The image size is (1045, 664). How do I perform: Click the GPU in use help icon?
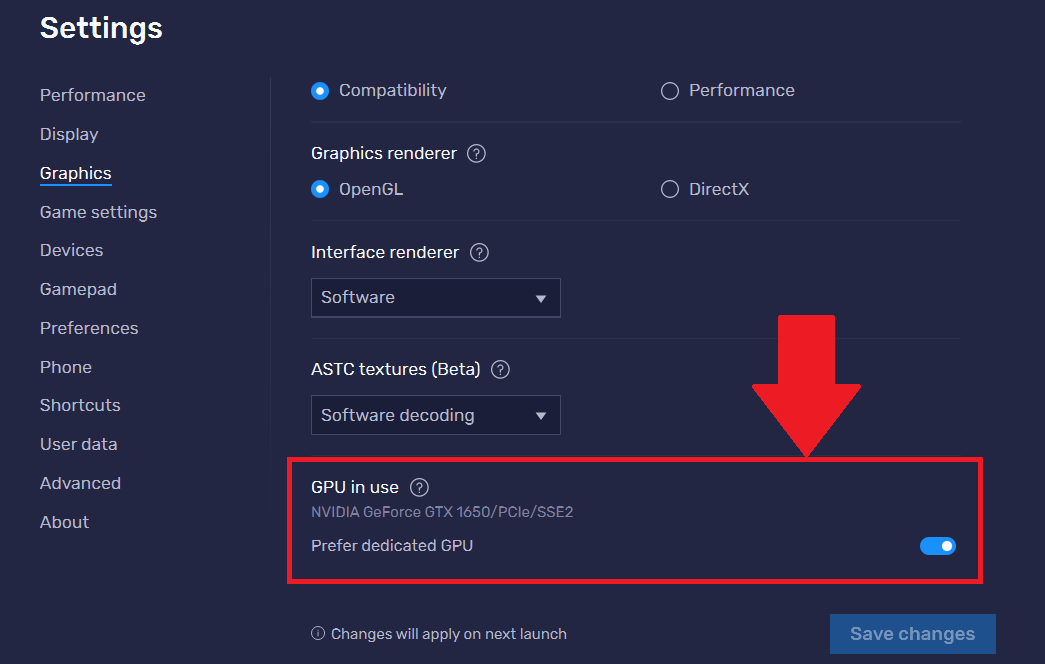[x=419, y=487]
